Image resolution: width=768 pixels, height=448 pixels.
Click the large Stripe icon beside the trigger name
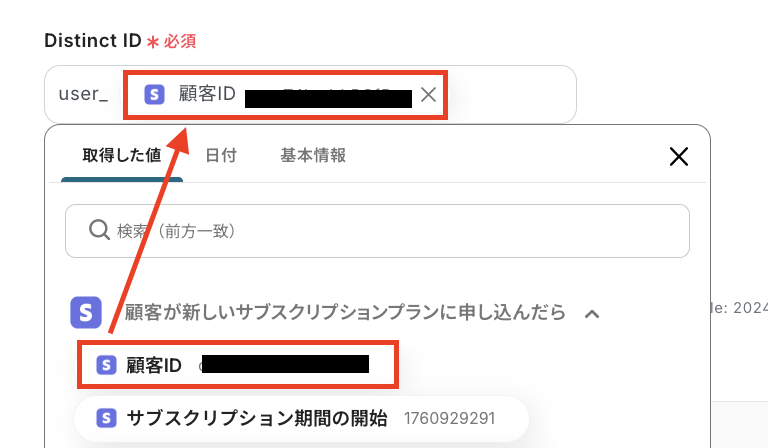(x=86, y=312)
